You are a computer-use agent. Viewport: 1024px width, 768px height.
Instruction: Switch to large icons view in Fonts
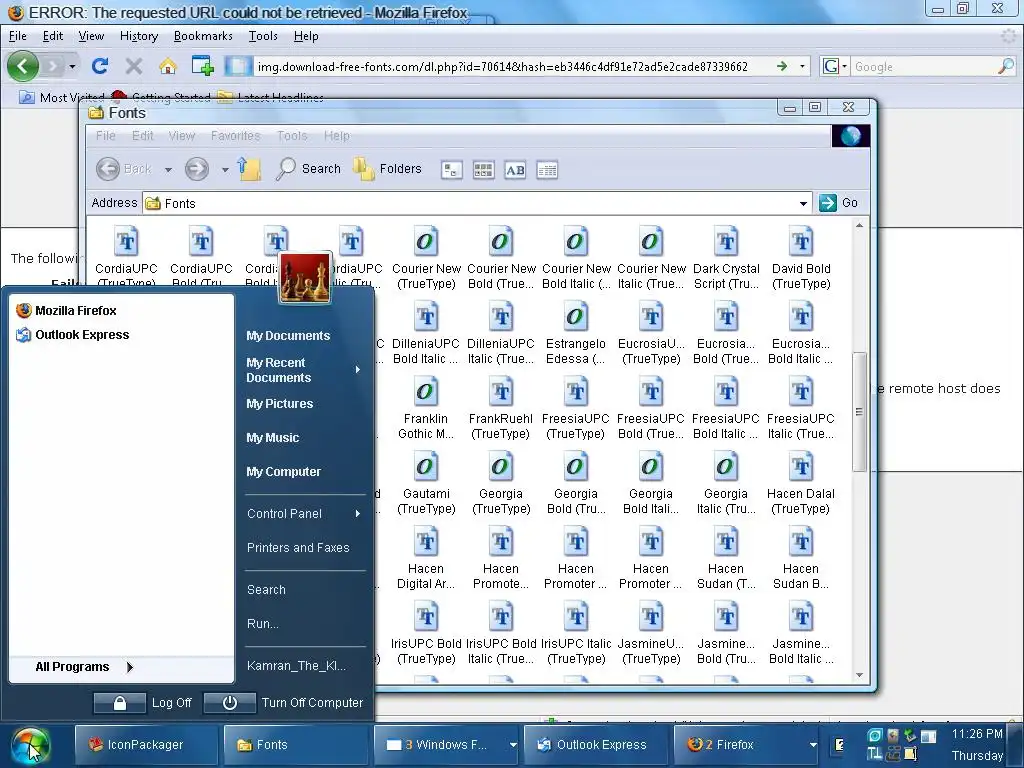click(451, 170)
